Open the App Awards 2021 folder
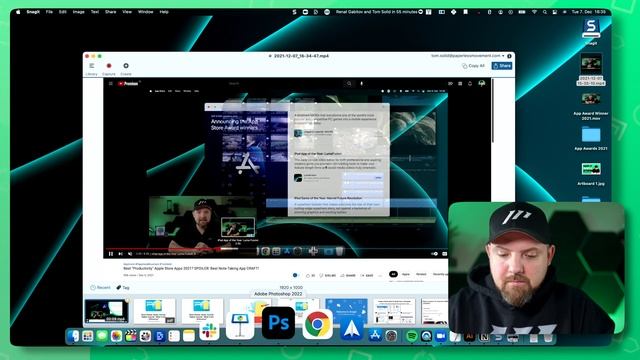This screenshot has height=360, width=640. (591, 138)
